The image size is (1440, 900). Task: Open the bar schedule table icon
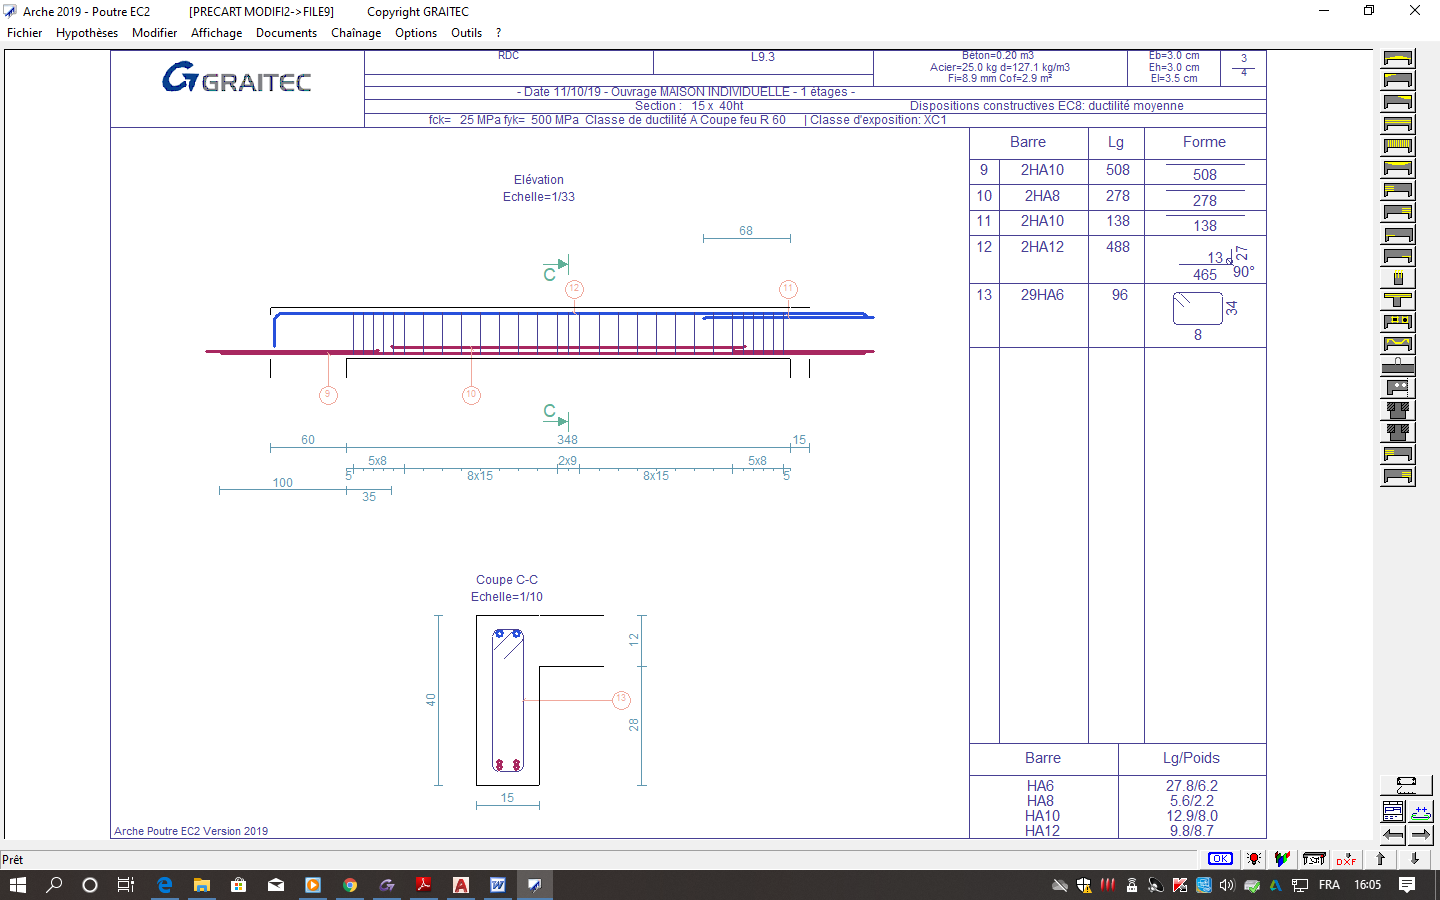1393,812
